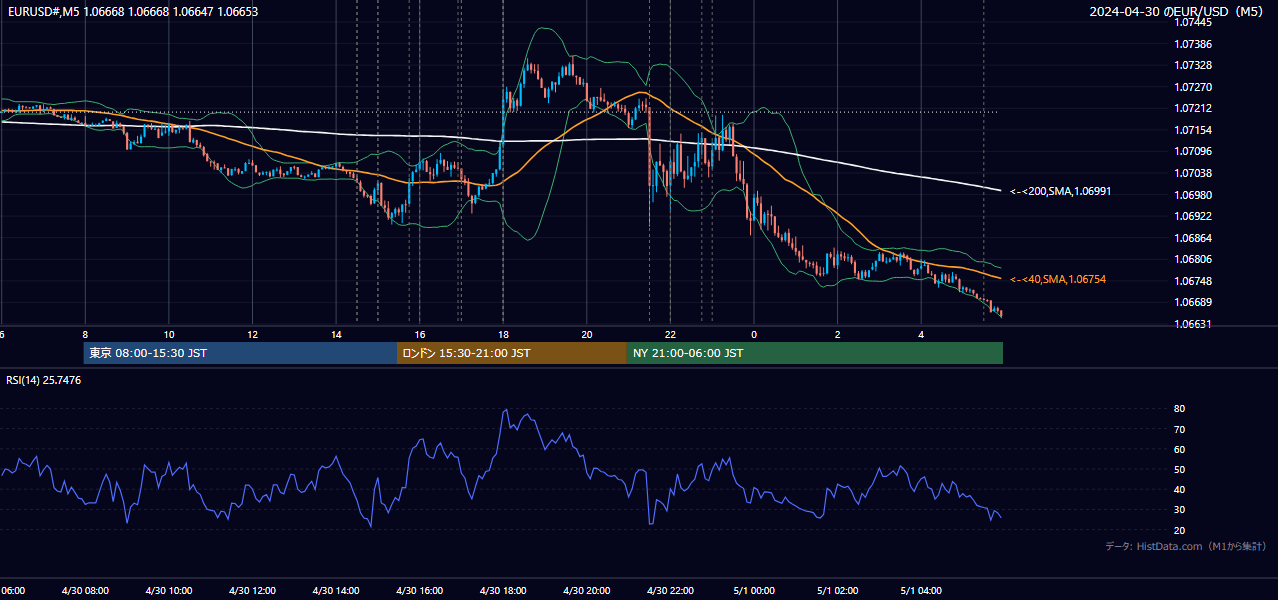
Task: Click the bottom time label 5/1 02:00
Action: click(838, 591)
